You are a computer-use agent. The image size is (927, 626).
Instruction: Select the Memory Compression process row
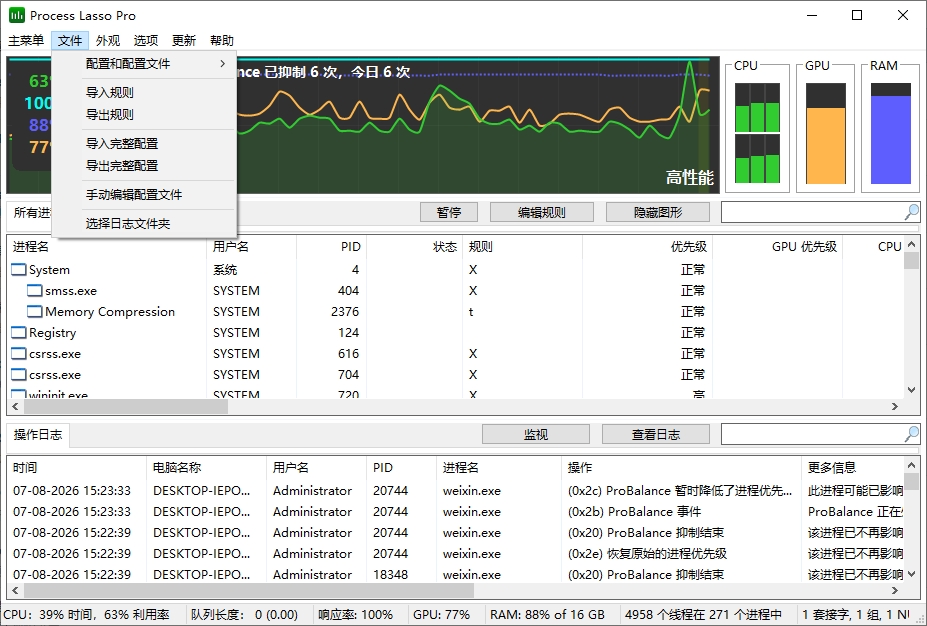(x=455, y=312)
